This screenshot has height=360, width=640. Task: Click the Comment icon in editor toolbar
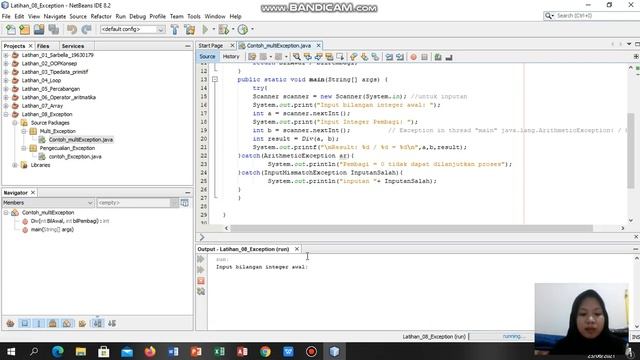[x=438, y=57]
